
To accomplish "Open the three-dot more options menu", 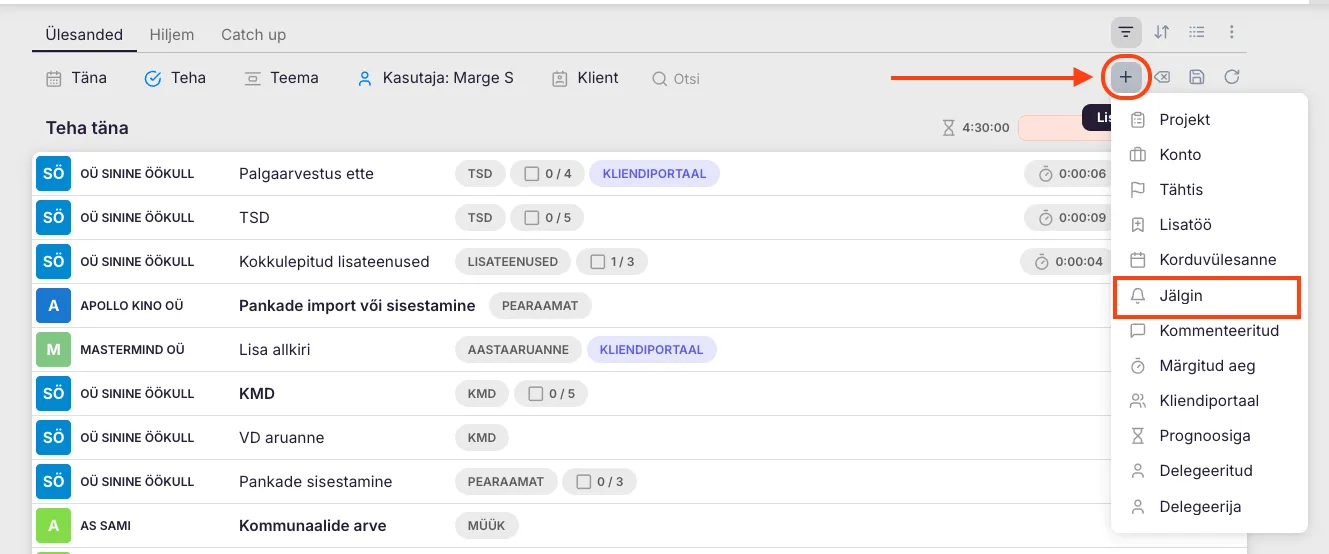I will (x=1232, y=32).
